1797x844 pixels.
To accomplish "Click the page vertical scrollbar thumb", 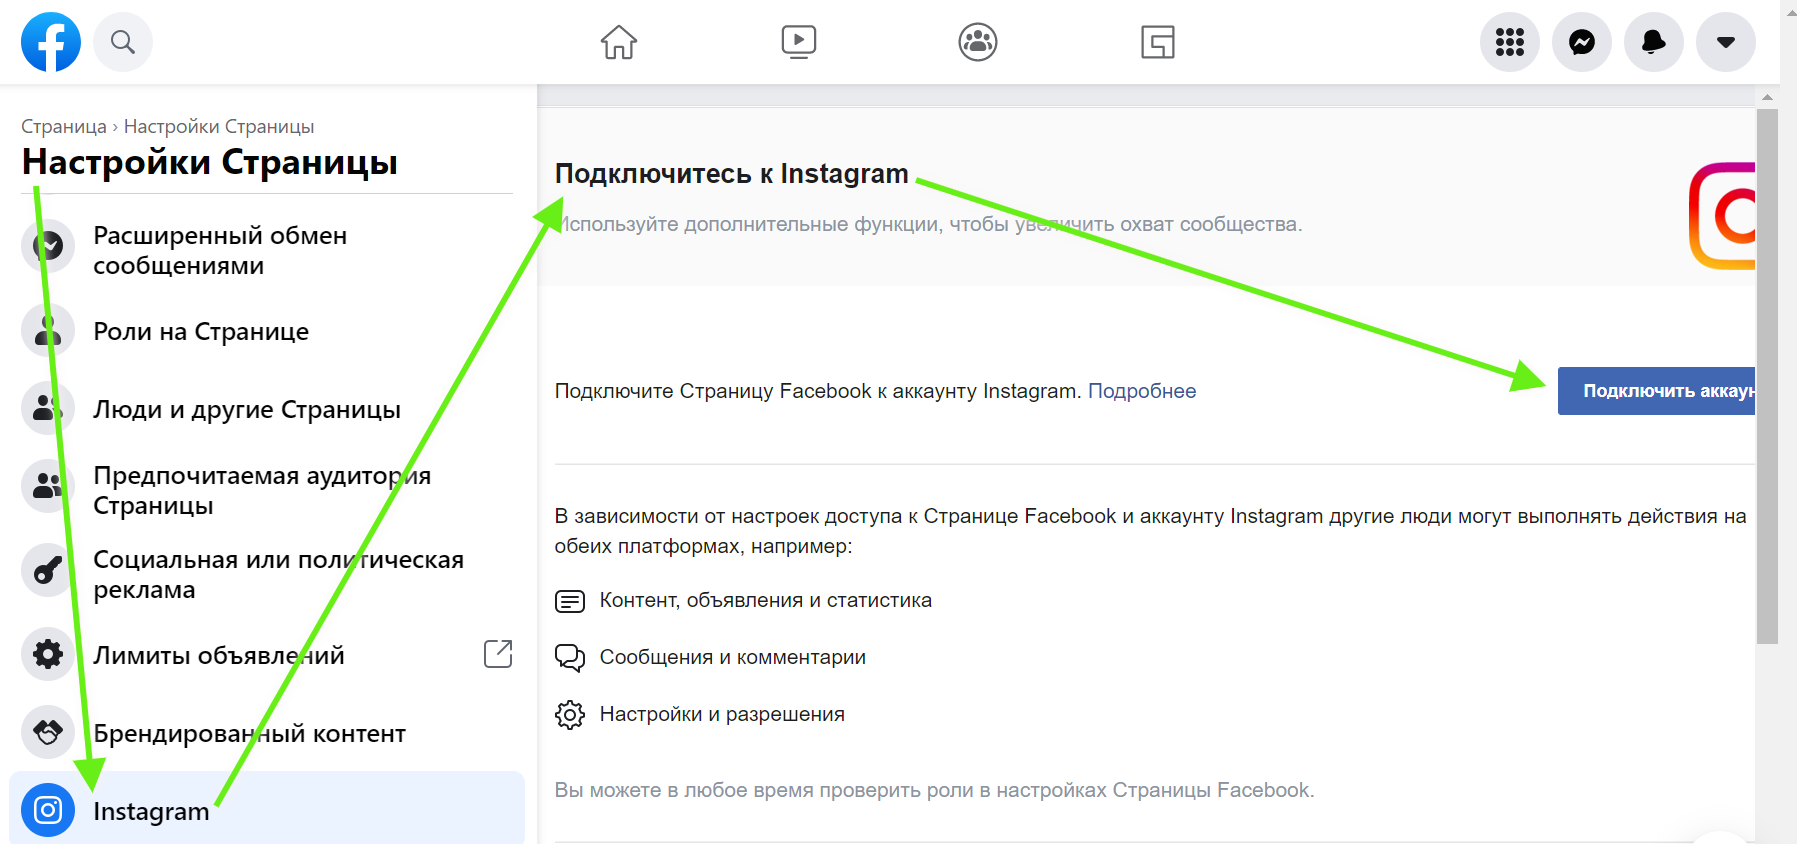I will pos(1767,376).
